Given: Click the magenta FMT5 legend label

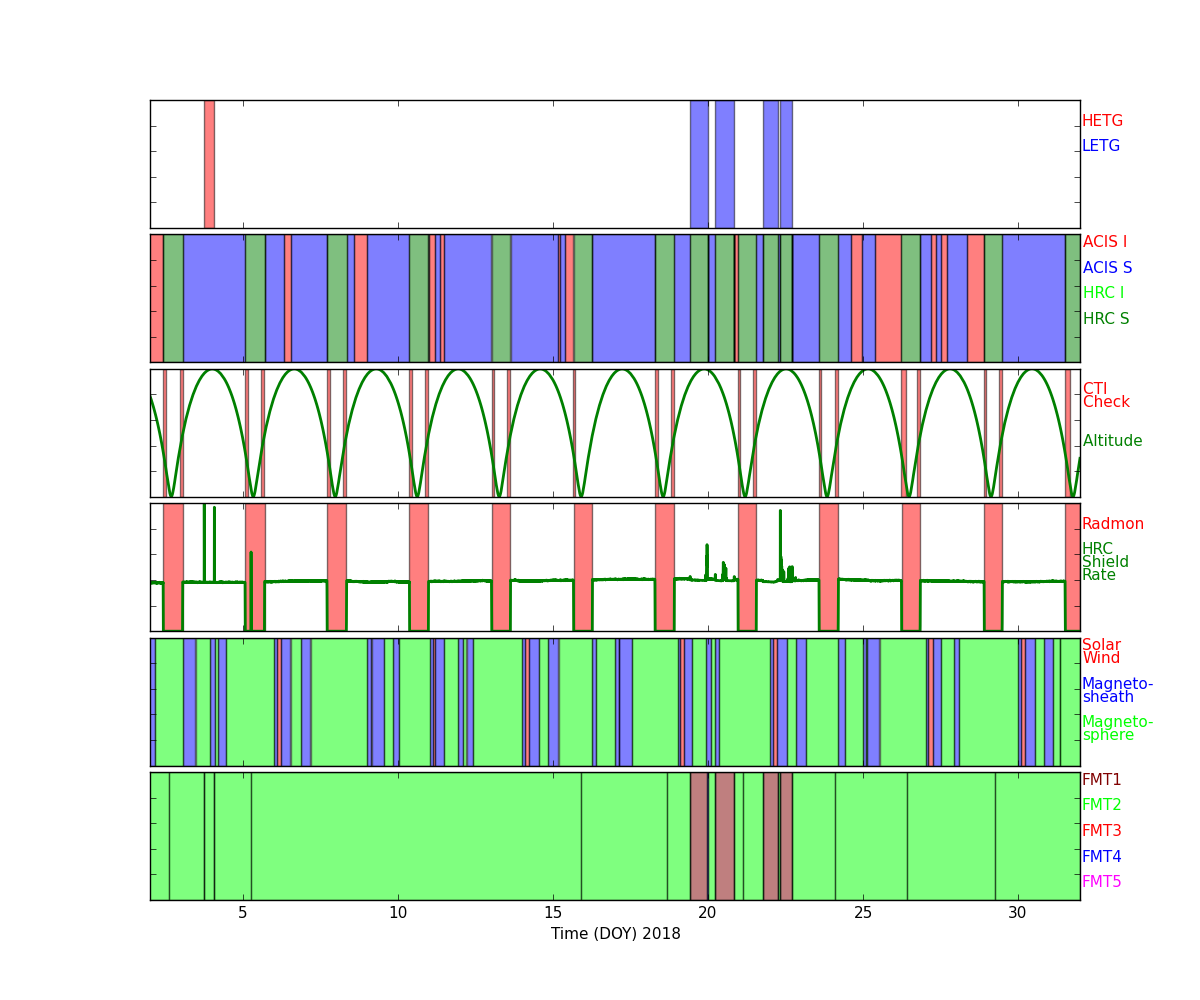Looking at the screenshot, I should 1101,882.
